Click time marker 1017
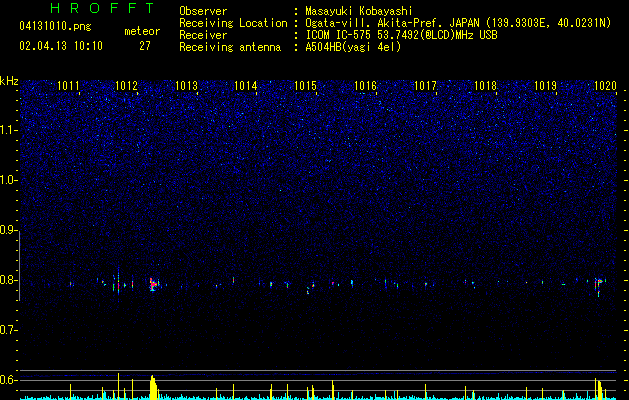This screenshot has height=400, width=629. coord(425,86)
